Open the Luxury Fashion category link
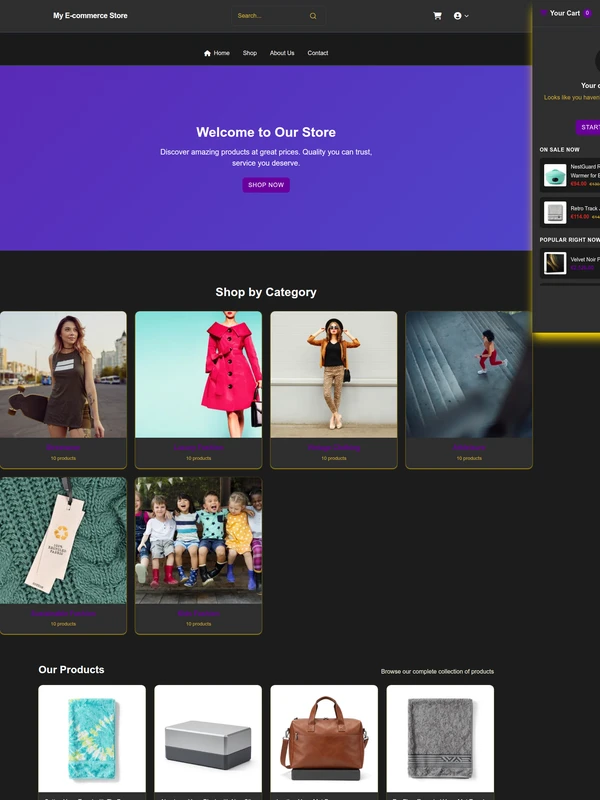The height and width of the screenshot is (800, 600). coord(198,447)
